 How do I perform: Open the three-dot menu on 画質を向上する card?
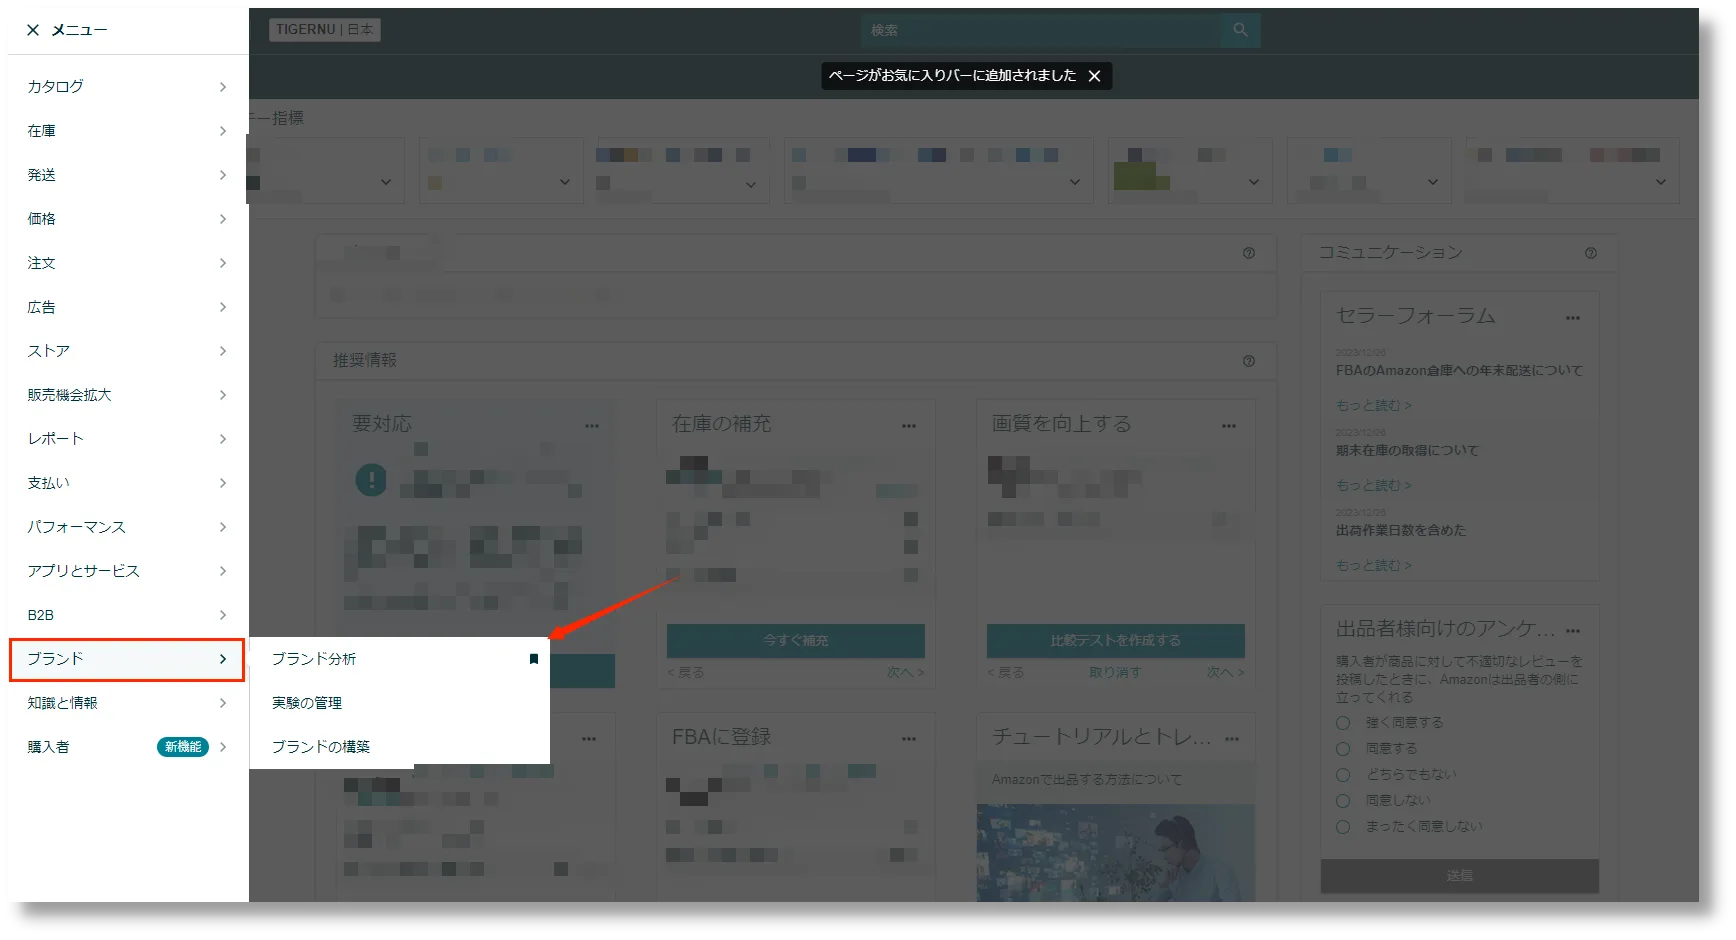(x=1228, y=426)
